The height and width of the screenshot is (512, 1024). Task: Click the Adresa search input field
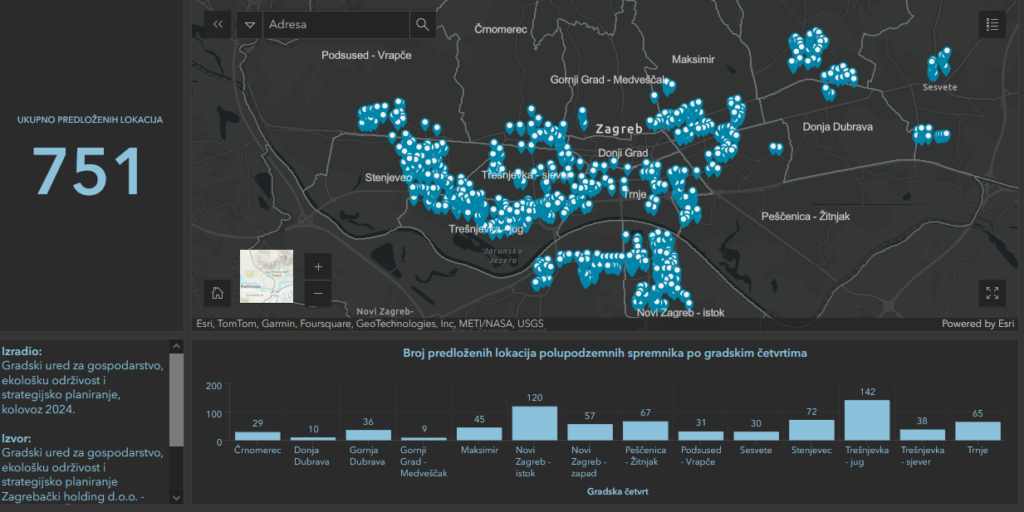(335, 25)
